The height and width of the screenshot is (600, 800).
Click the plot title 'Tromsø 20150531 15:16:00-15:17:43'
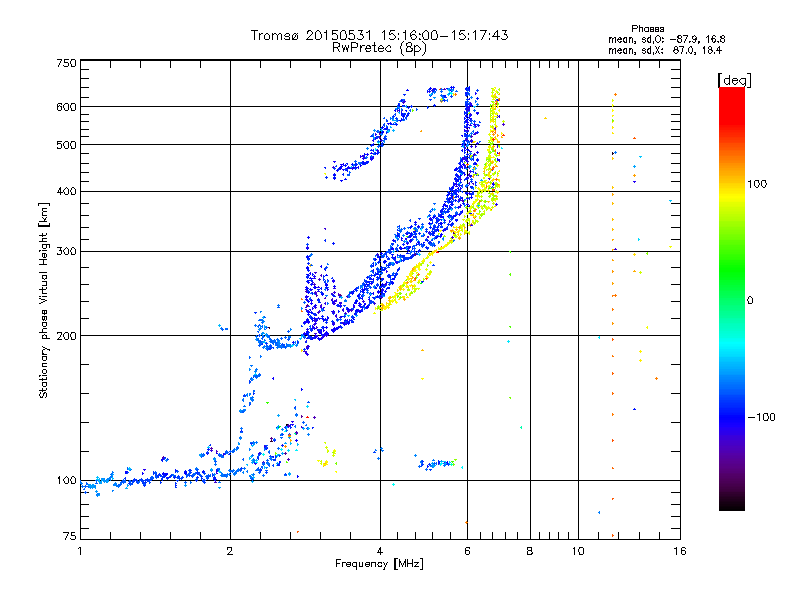click(x=380, y=35)
